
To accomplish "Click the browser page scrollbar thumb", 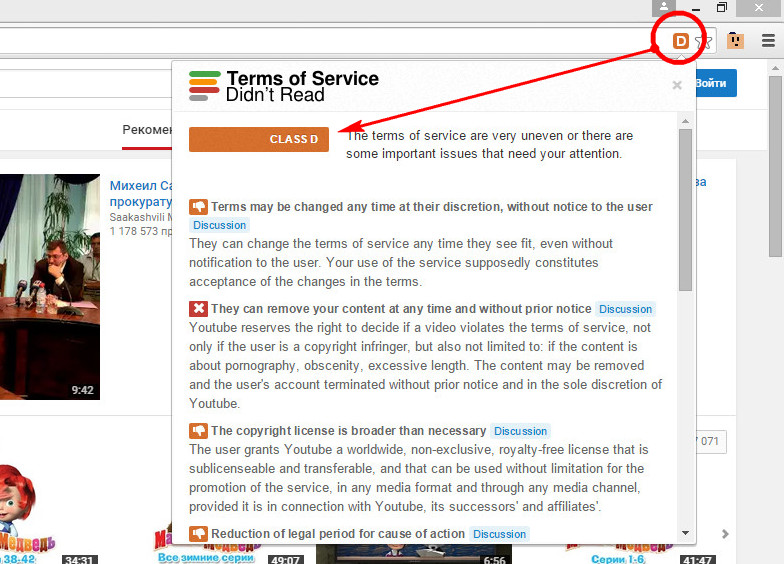I will [776, 166].
